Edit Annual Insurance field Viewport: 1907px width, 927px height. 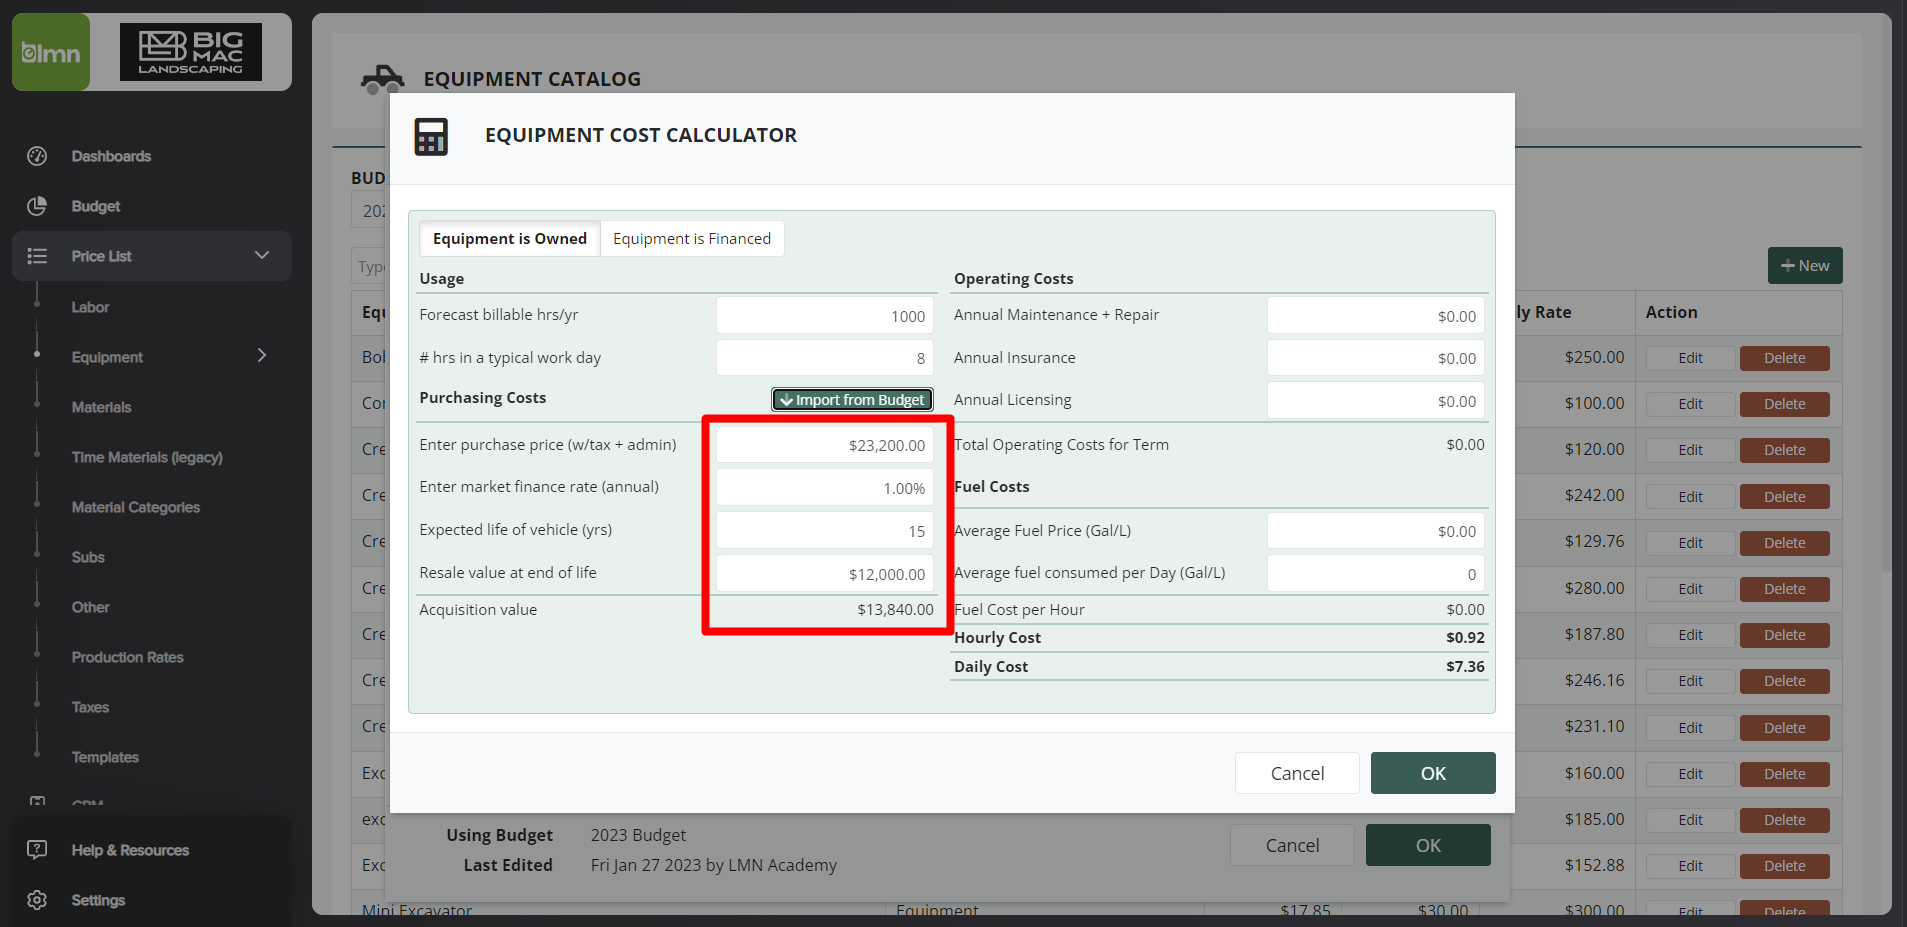1376,358
